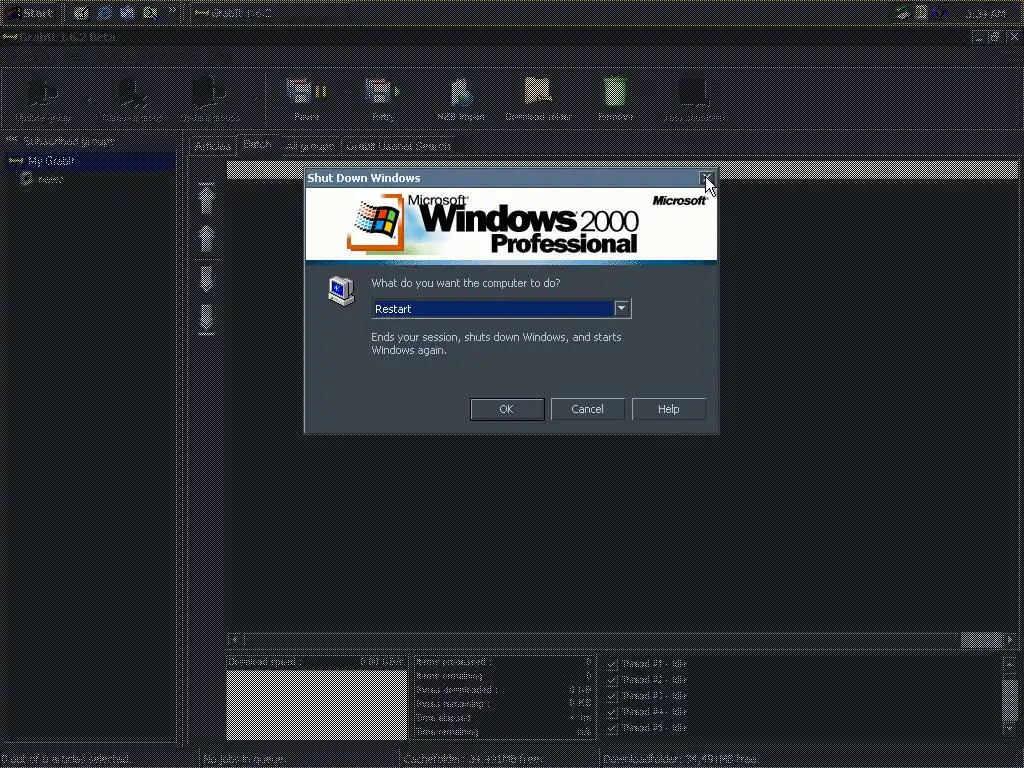Click the first quick launch icon after Start
The width and height of the screenshot is (1024, 768).
coord(81,12)
